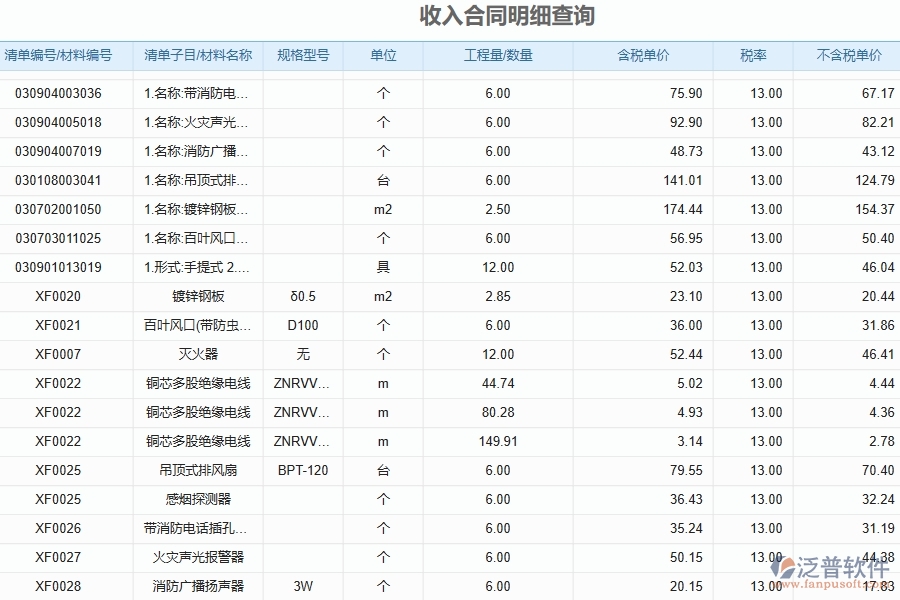Click the 感烟探测器 row
Screen dimensions: 900x600
click(196, 499)
